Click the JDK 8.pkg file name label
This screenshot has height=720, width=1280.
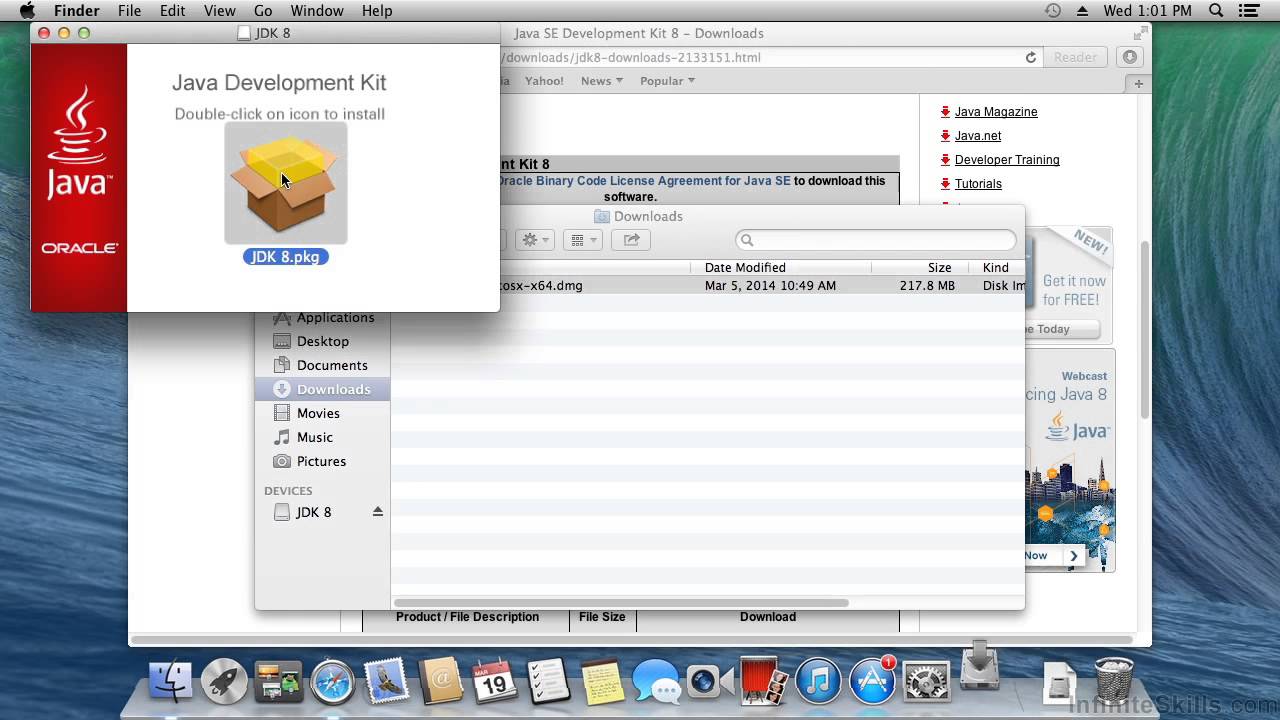285,257
